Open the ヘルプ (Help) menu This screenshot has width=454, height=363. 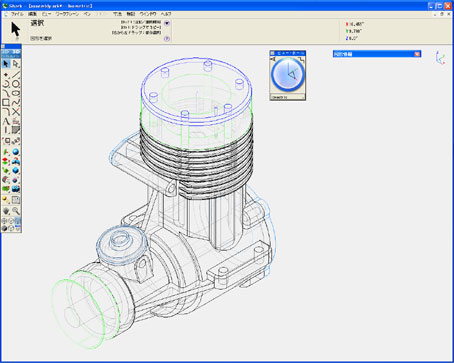[x=166, y=14]
